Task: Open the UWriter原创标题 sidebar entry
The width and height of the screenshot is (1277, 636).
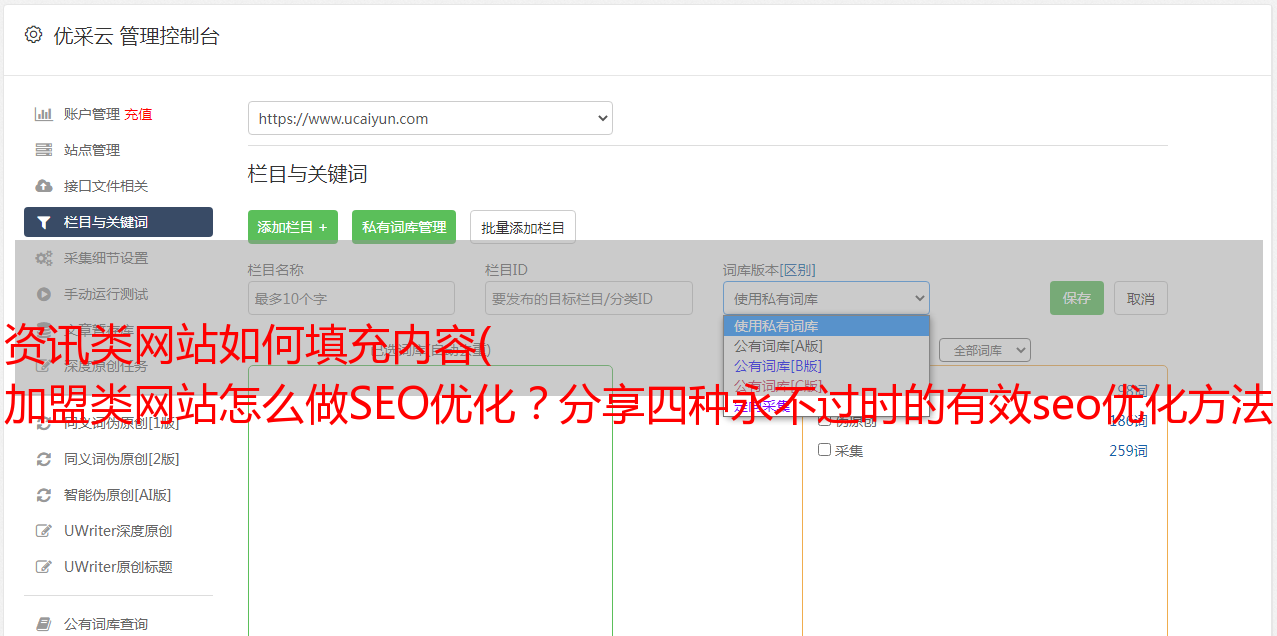Action: pos(118,567)
